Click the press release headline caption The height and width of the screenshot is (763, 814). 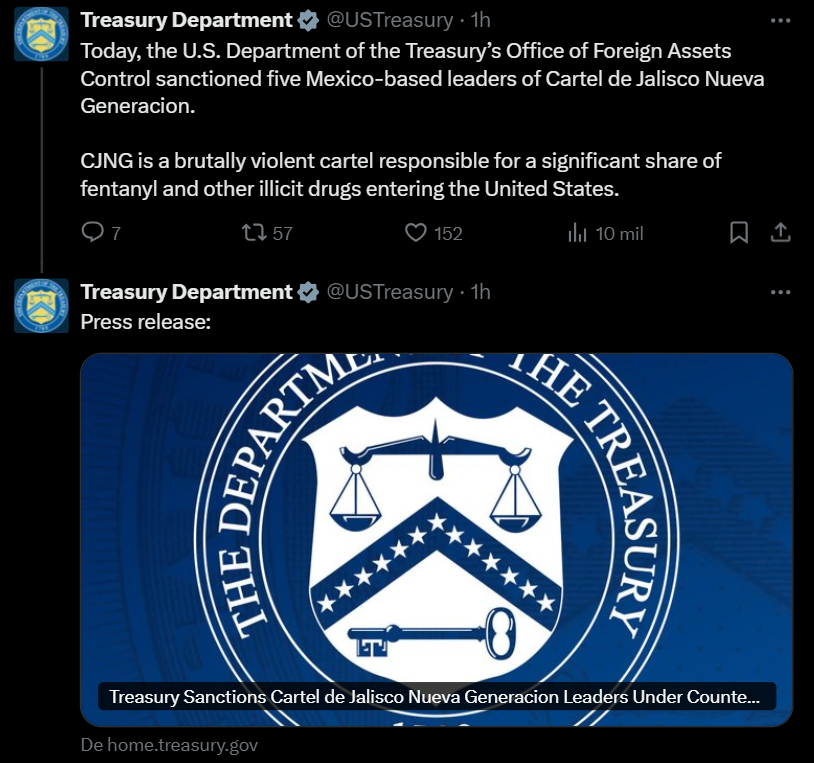coord(436,697)
